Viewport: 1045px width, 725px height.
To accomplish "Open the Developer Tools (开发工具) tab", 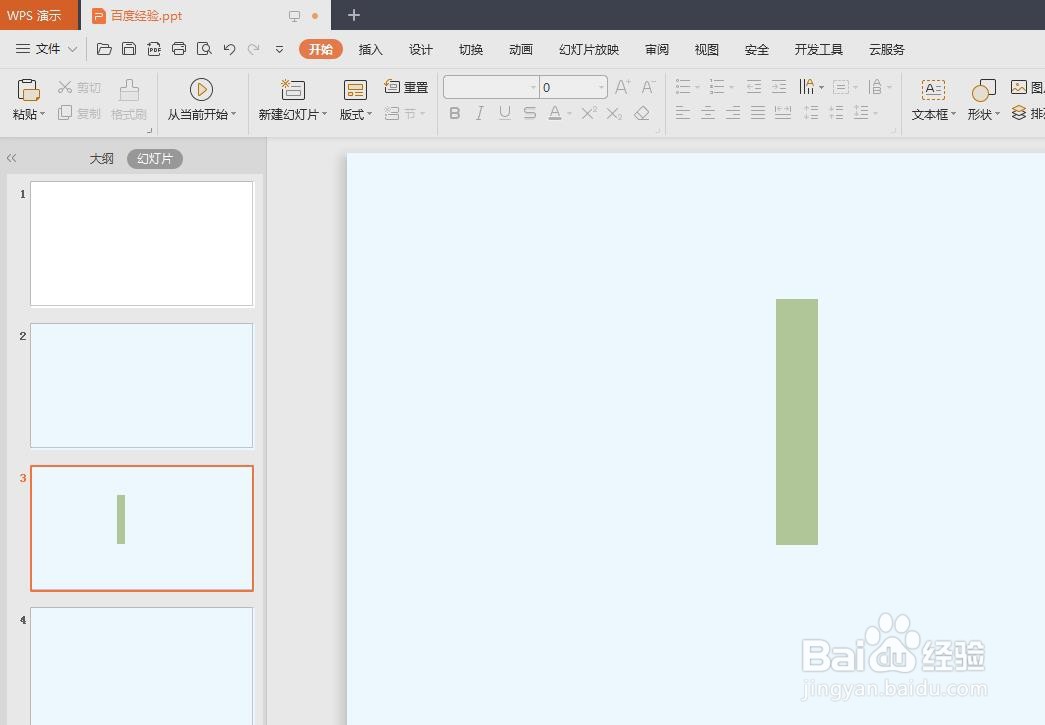I will tap(818, 49).
